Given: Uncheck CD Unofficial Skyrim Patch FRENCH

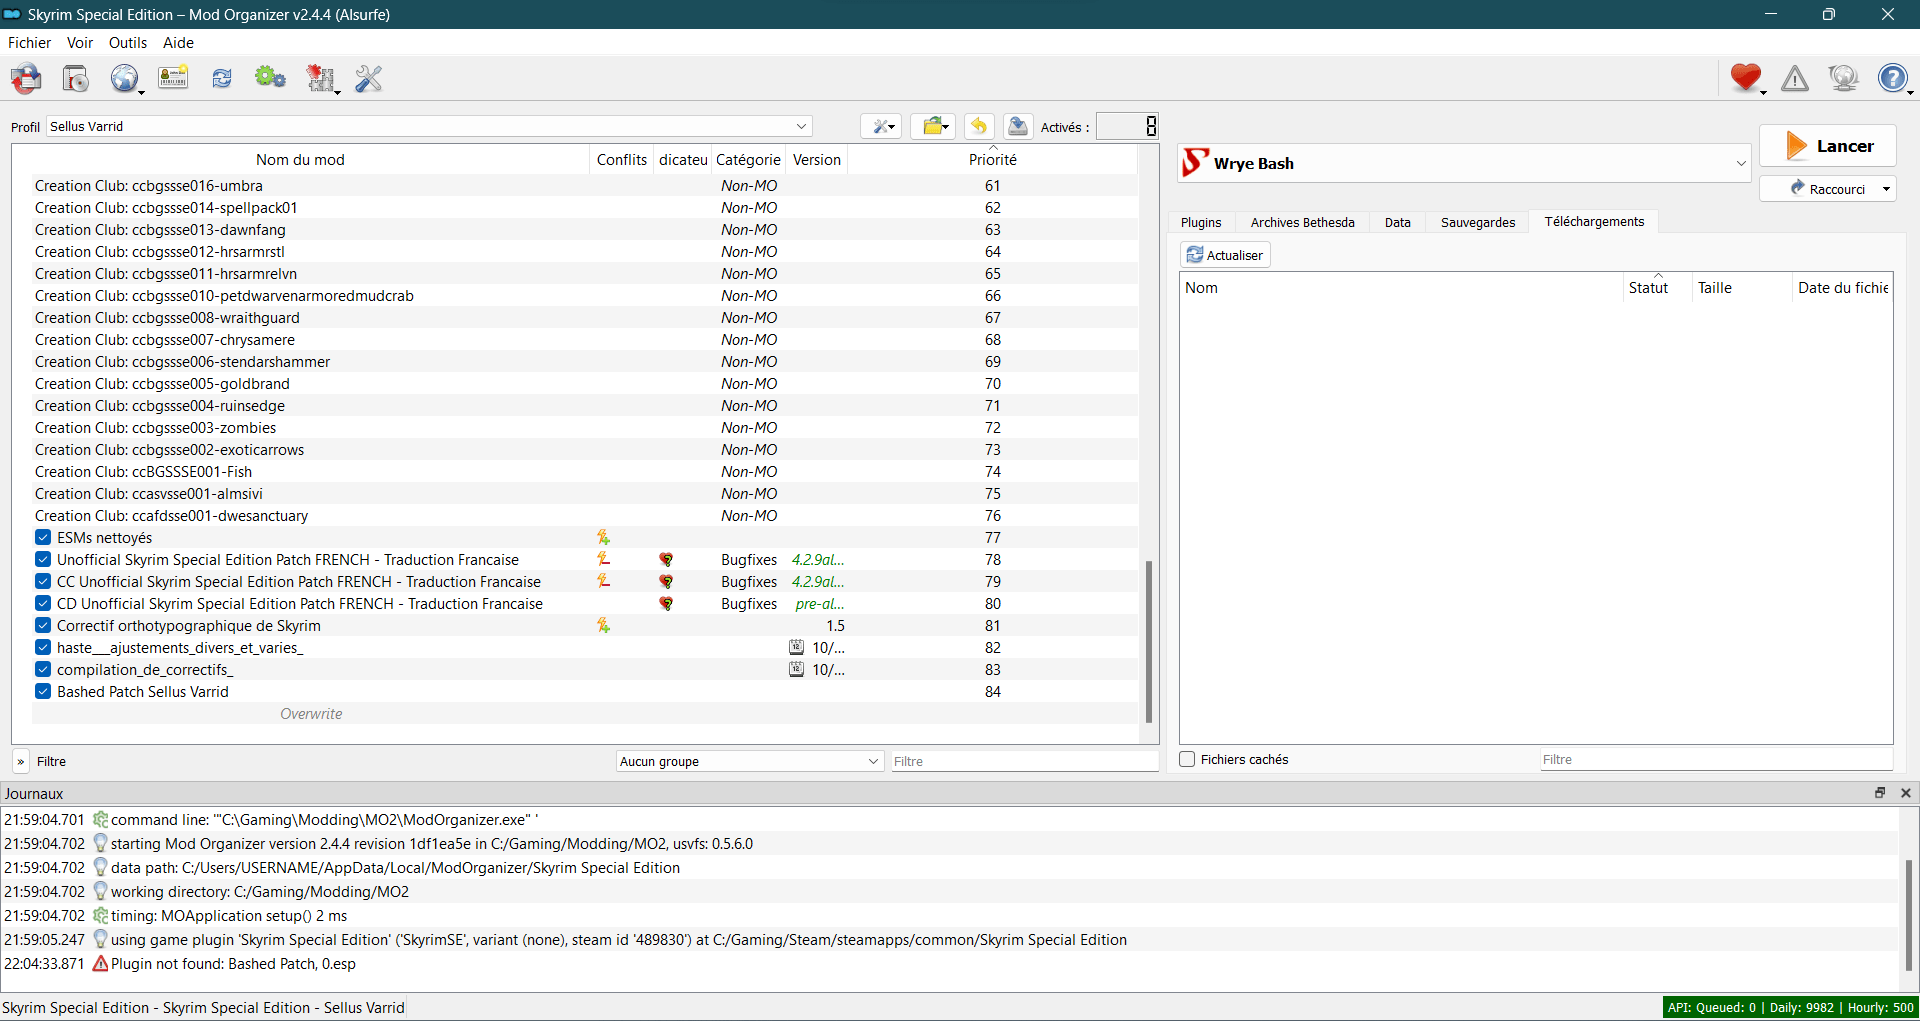Looking at the screenshot, I should click(x=43, y=604).
